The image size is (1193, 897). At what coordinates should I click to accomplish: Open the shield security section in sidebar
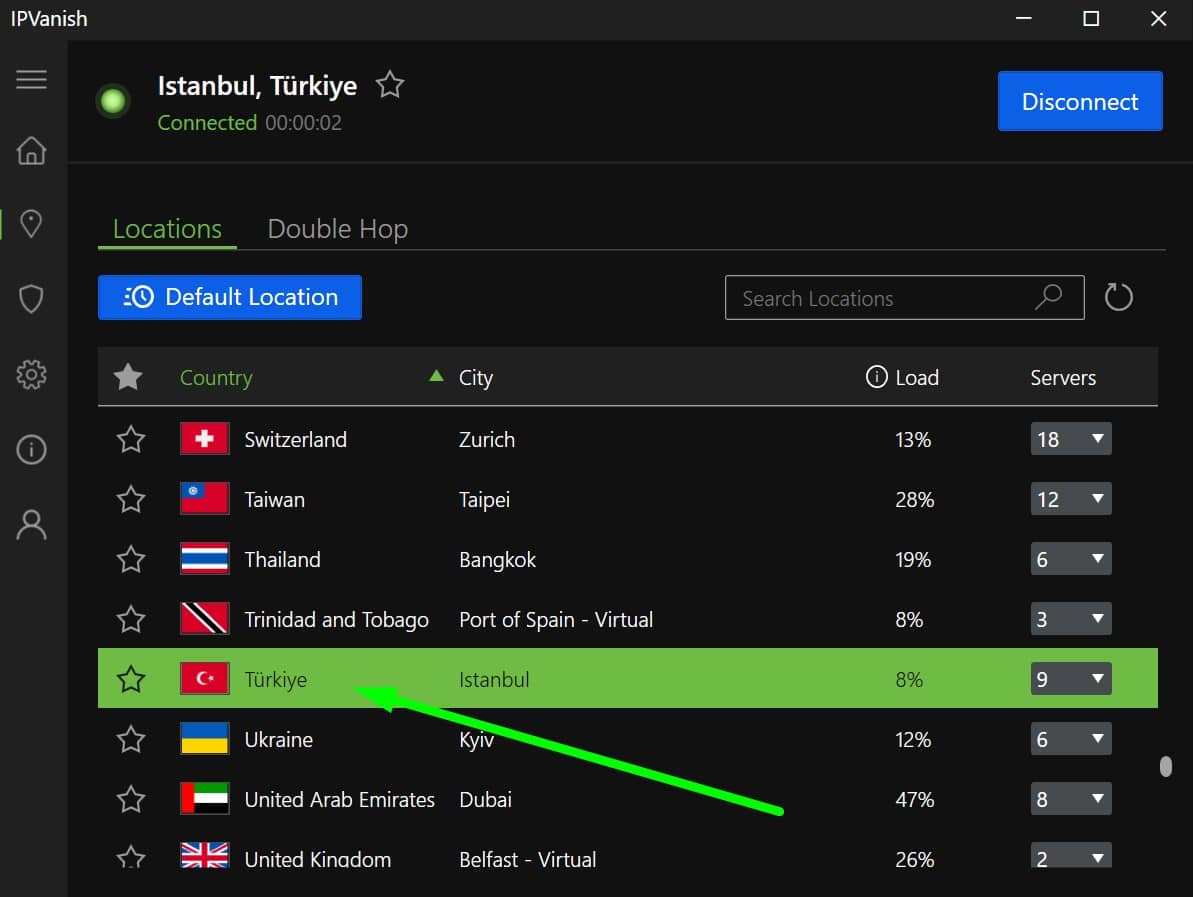click(x=31, y=299)
